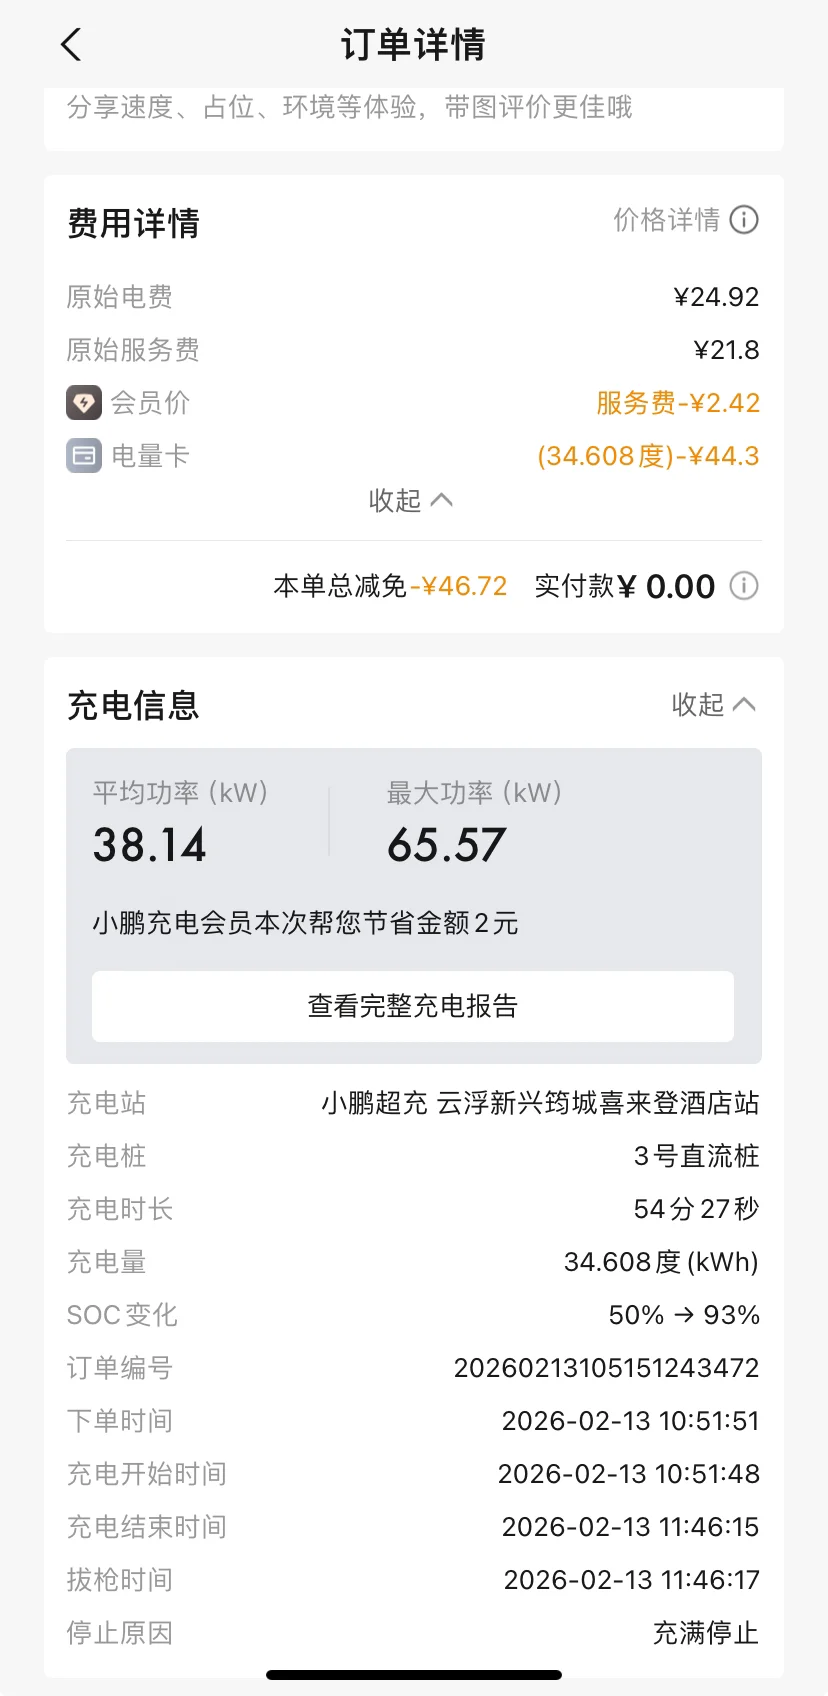Tap the charging station name 小鹏超充 云浮新兴筠城喜来登酒店站

point(540,1103)
